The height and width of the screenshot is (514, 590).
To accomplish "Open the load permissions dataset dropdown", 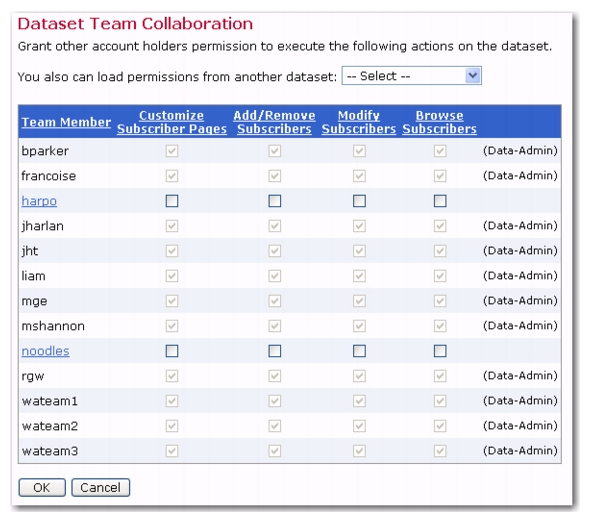I will pos(411,76).
